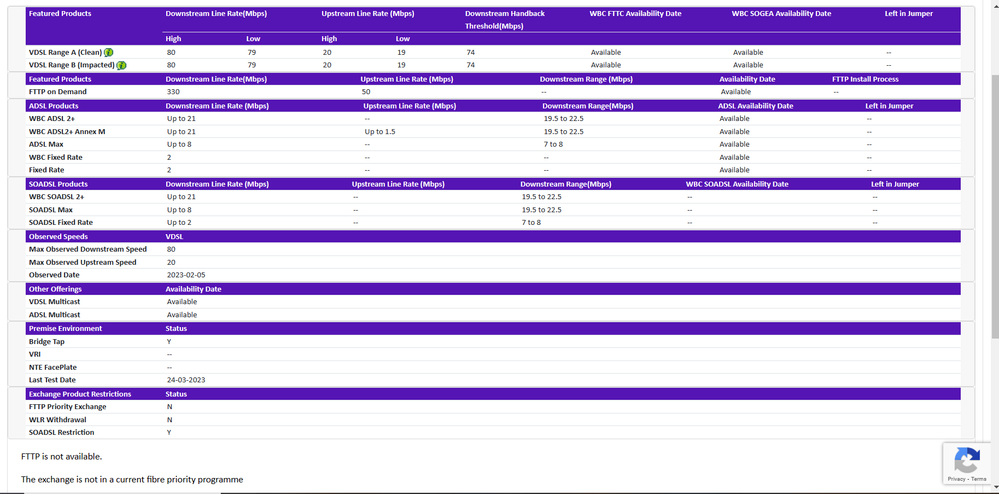
Task: Click ADSL Max downstream range "7 to 8"
Action: (553, 144)
